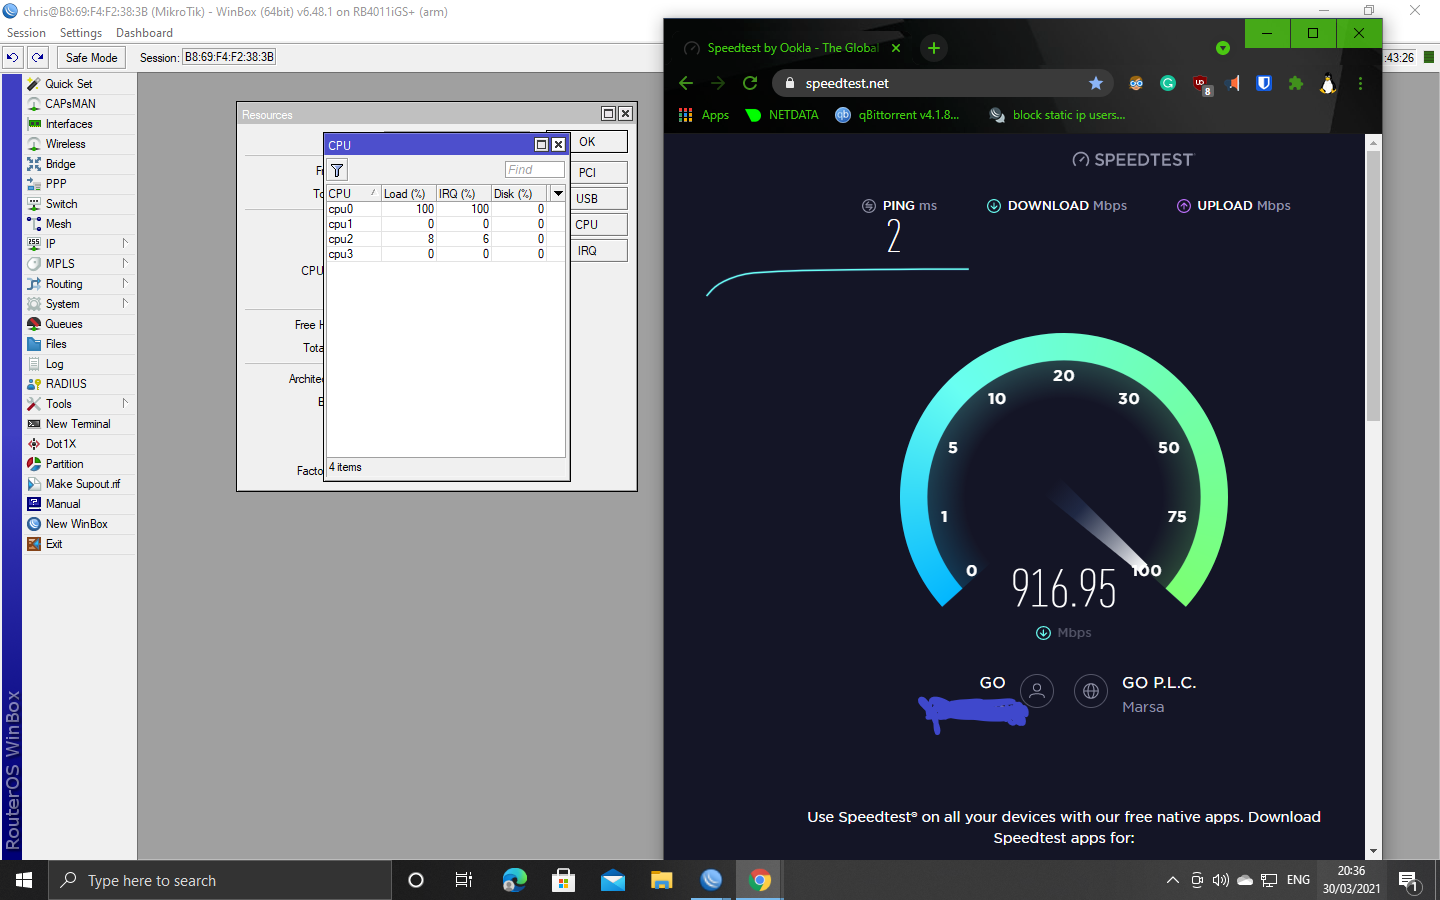Open Files in the sidebar
Viewport: 1440px width, 900px height.
[x=80, y=344]
